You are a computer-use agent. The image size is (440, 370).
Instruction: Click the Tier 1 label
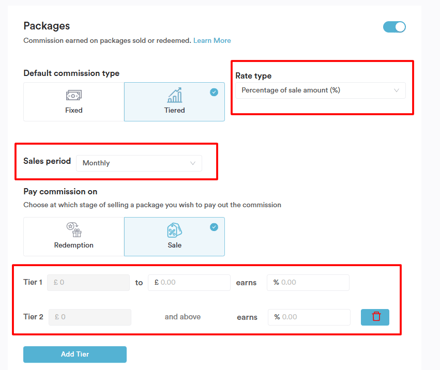click(33, 282)
